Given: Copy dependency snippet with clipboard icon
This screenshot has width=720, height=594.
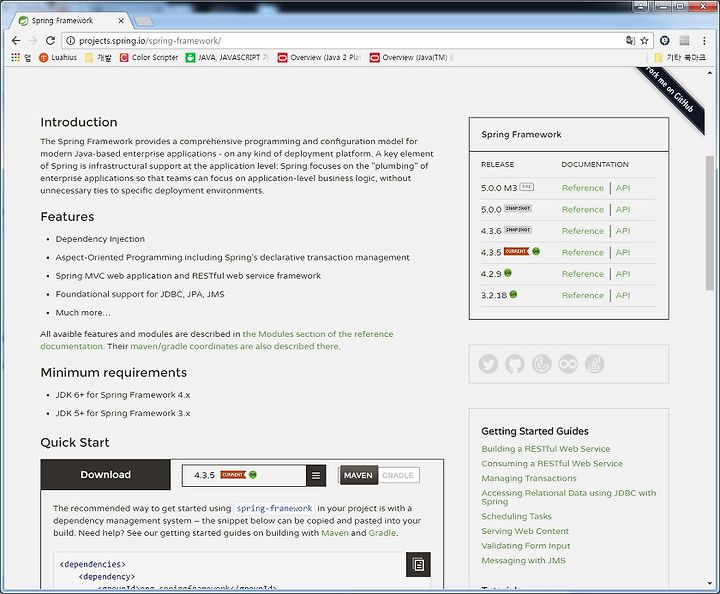Looking at the screenshot, I should (418, 564).
